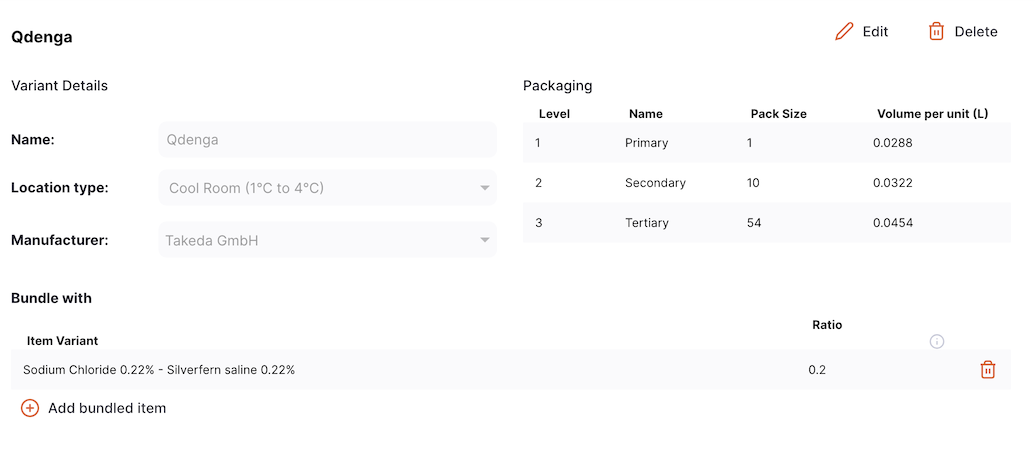Click the Volume per unit column header
Screen dimensions: 1035x451
click(932, 114)
